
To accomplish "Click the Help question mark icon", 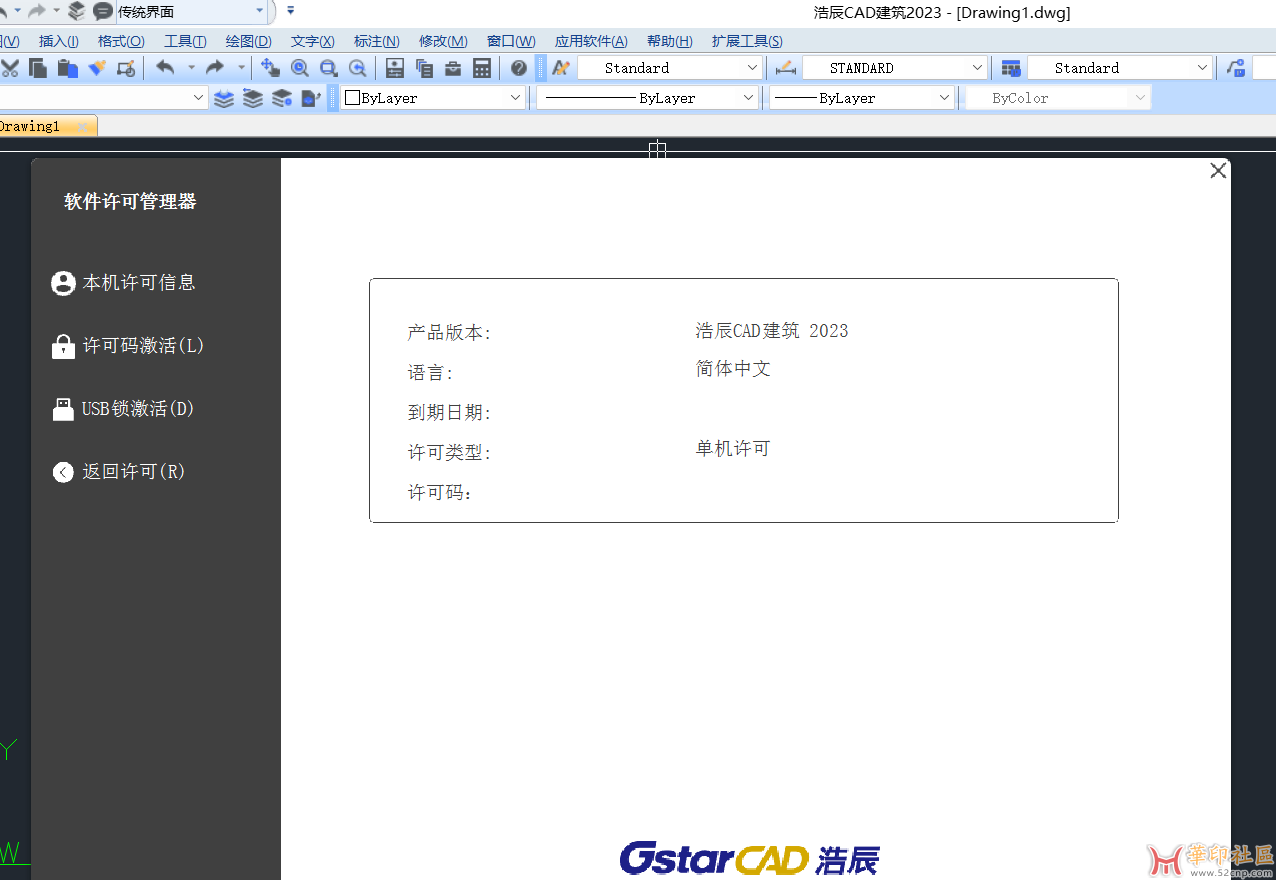I will pyautogui.click(x=519, y=68).
